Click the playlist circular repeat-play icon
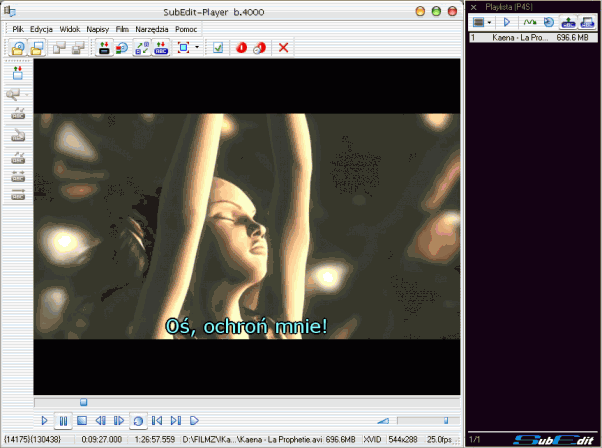The height and width of the screenshot is (448, 602). point(549,22)
